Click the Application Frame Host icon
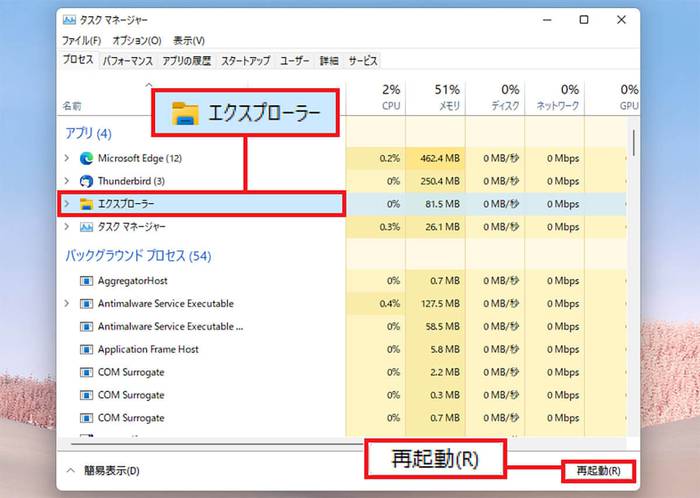Viewport: 700px width, 498px height. (86, 349)
